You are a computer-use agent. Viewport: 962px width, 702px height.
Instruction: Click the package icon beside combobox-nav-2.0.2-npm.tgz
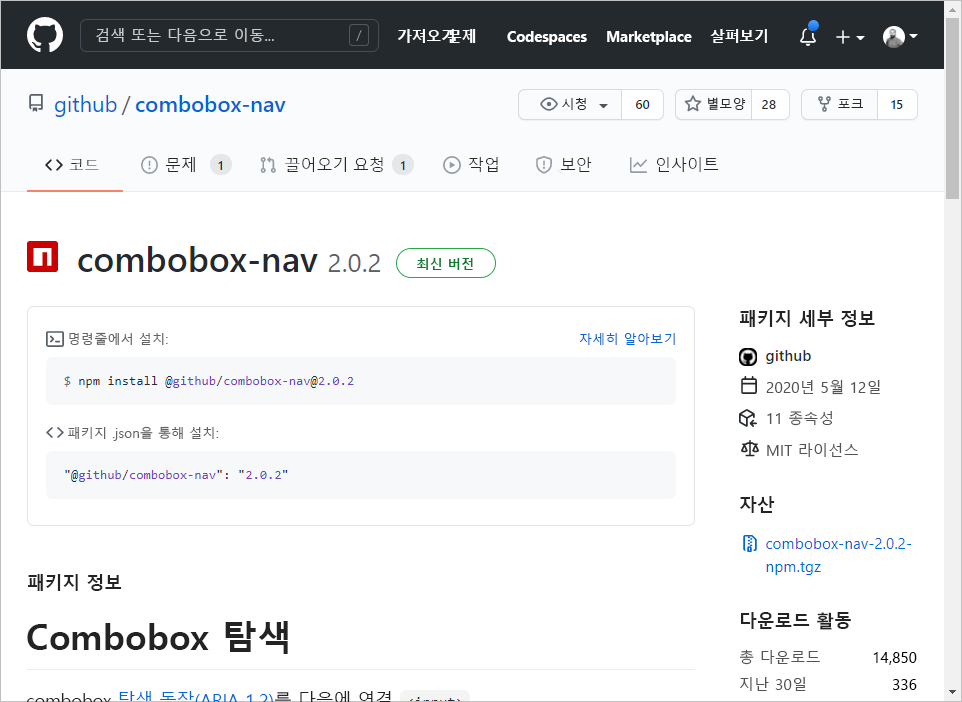[x=749, y=543]
